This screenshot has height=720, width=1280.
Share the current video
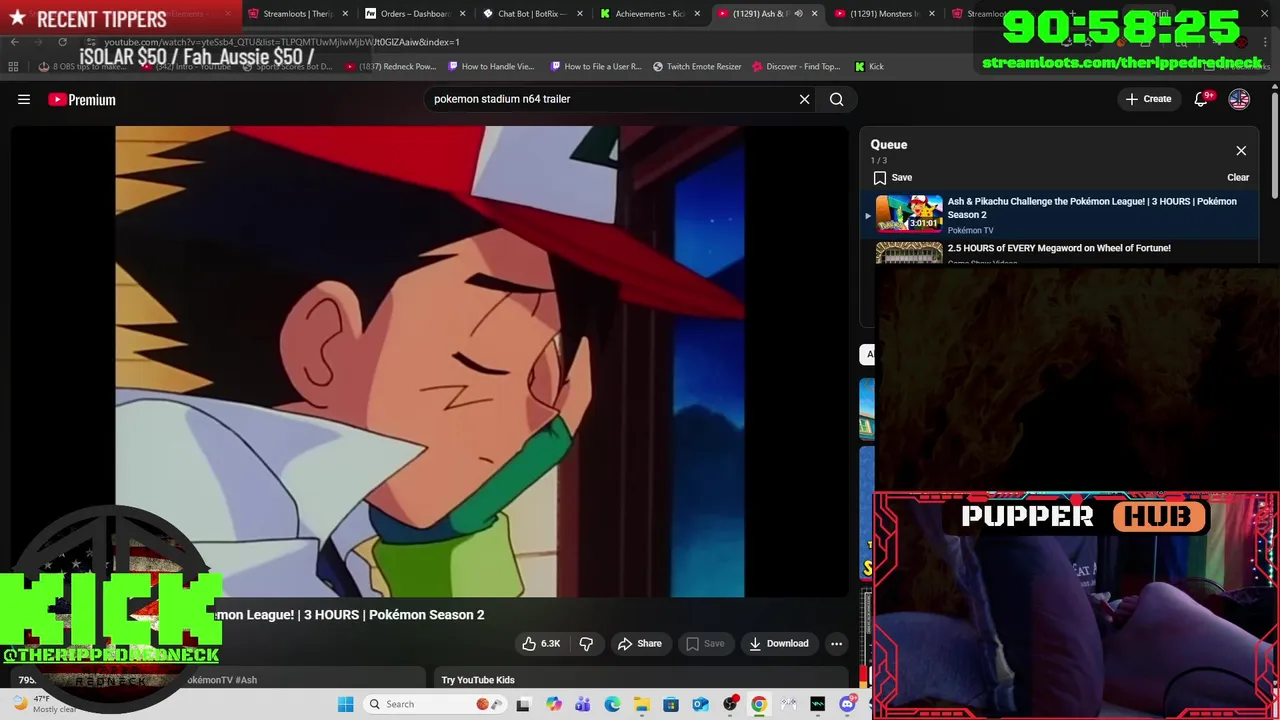[x=640, y=643]
